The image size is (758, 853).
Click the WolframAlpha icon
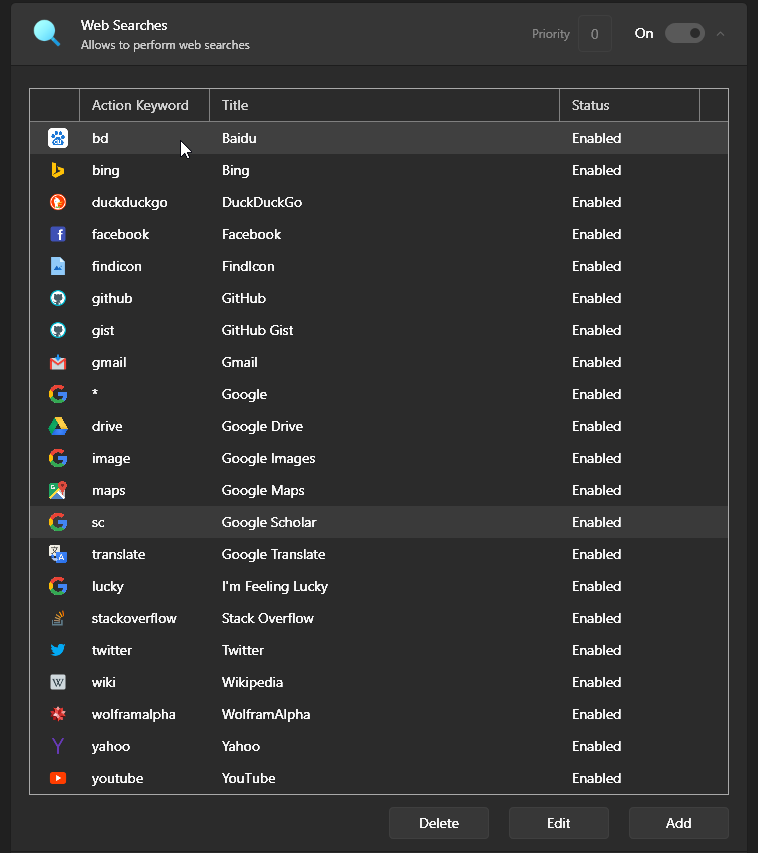coord(57,714)
